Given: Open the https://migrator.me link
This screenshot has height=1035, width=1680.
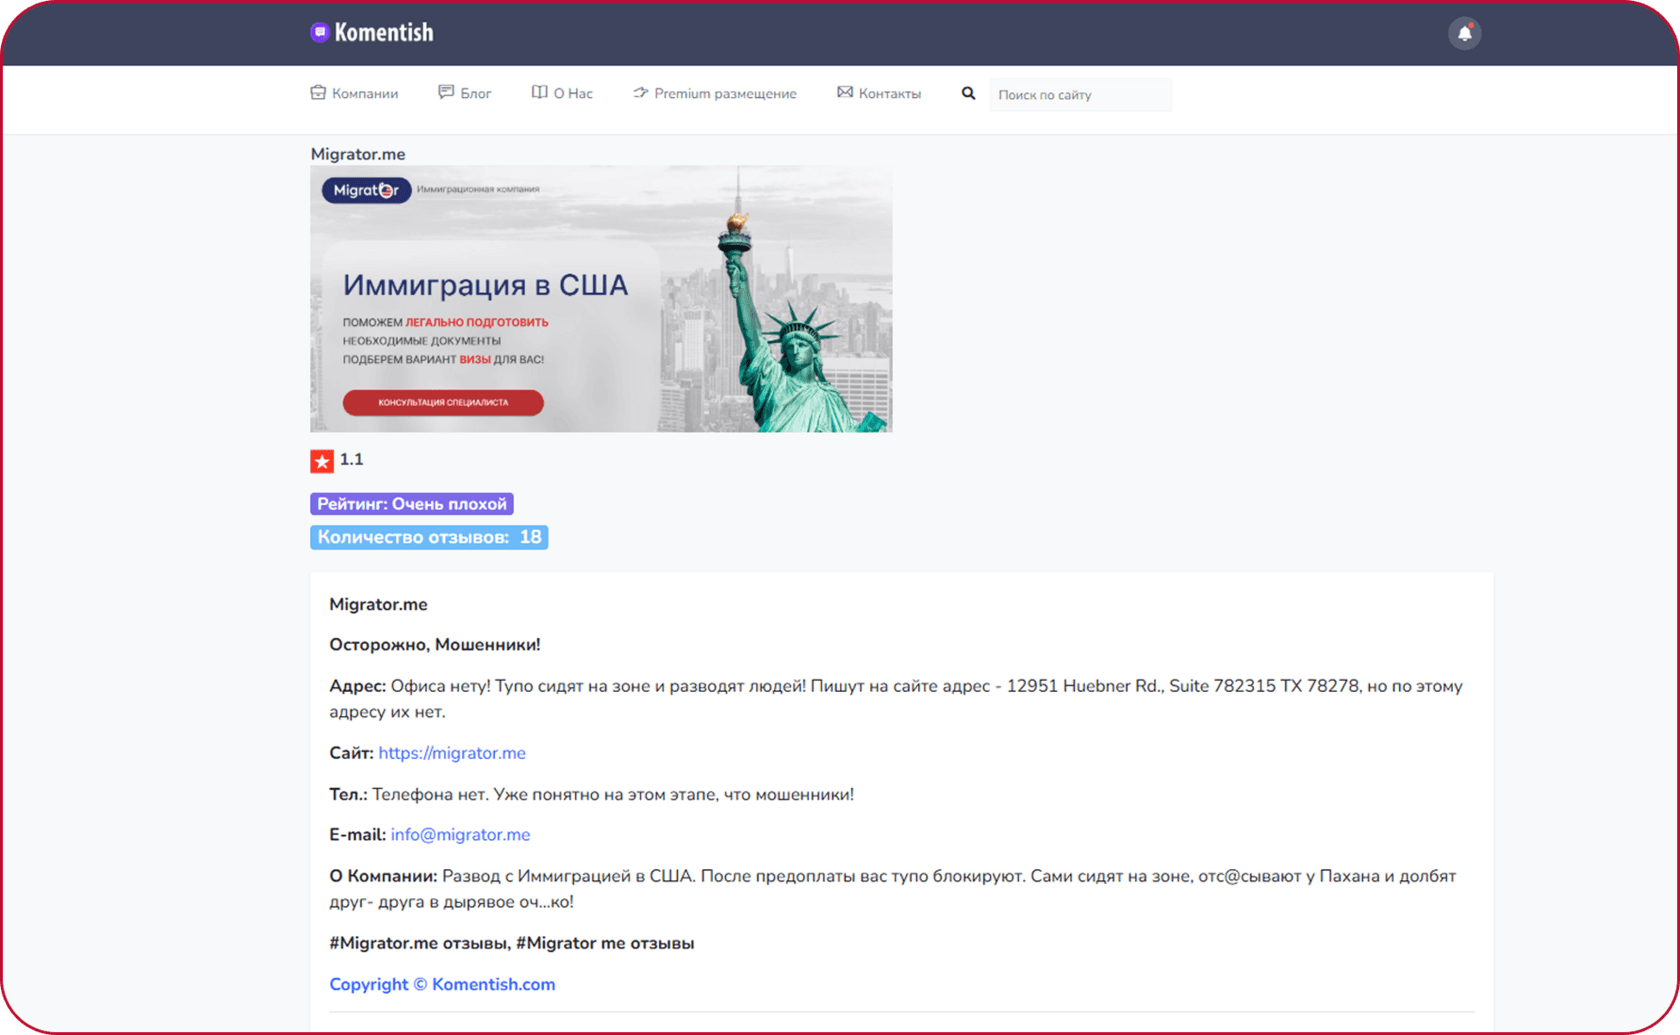Looking at the screenshot, I should (x=452, y=753).
